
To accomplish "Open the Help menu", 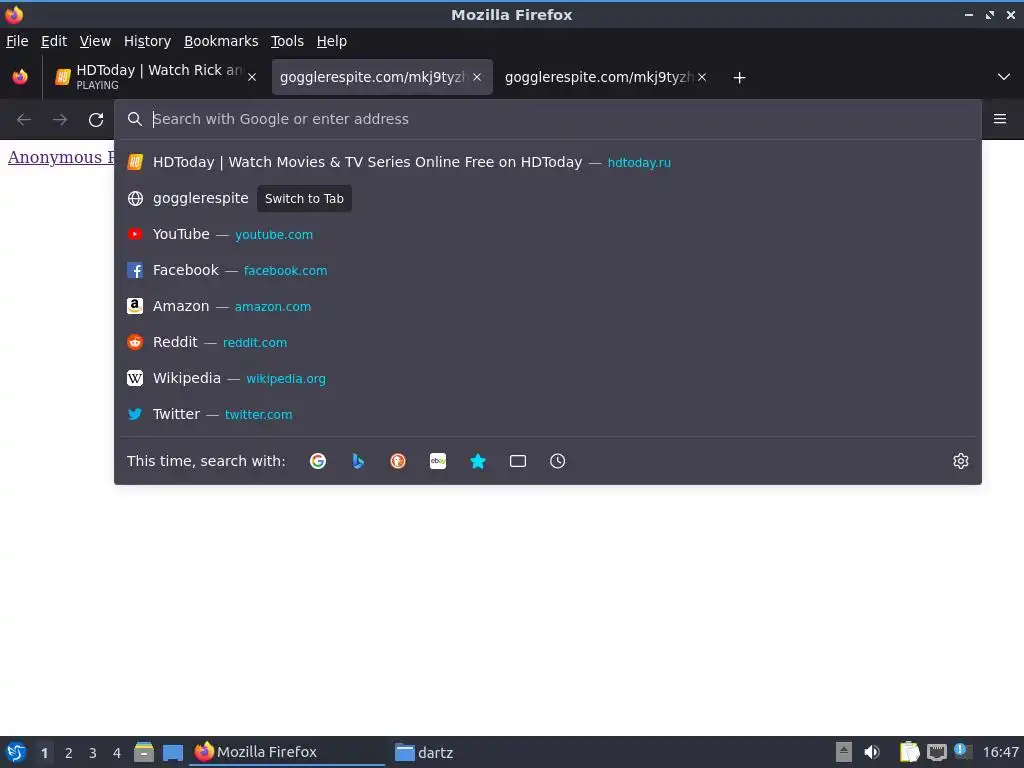I will [x=332, y=41].
